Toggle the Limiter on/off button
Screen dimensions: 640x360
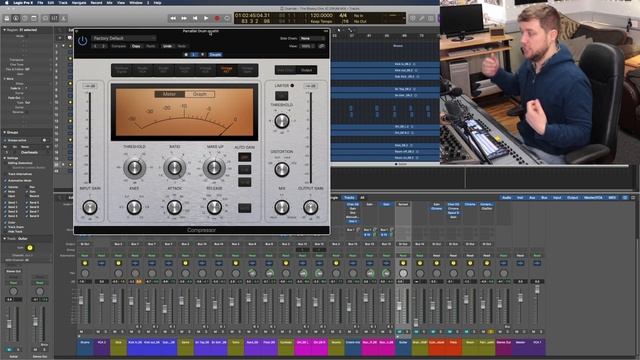(282, 96)
